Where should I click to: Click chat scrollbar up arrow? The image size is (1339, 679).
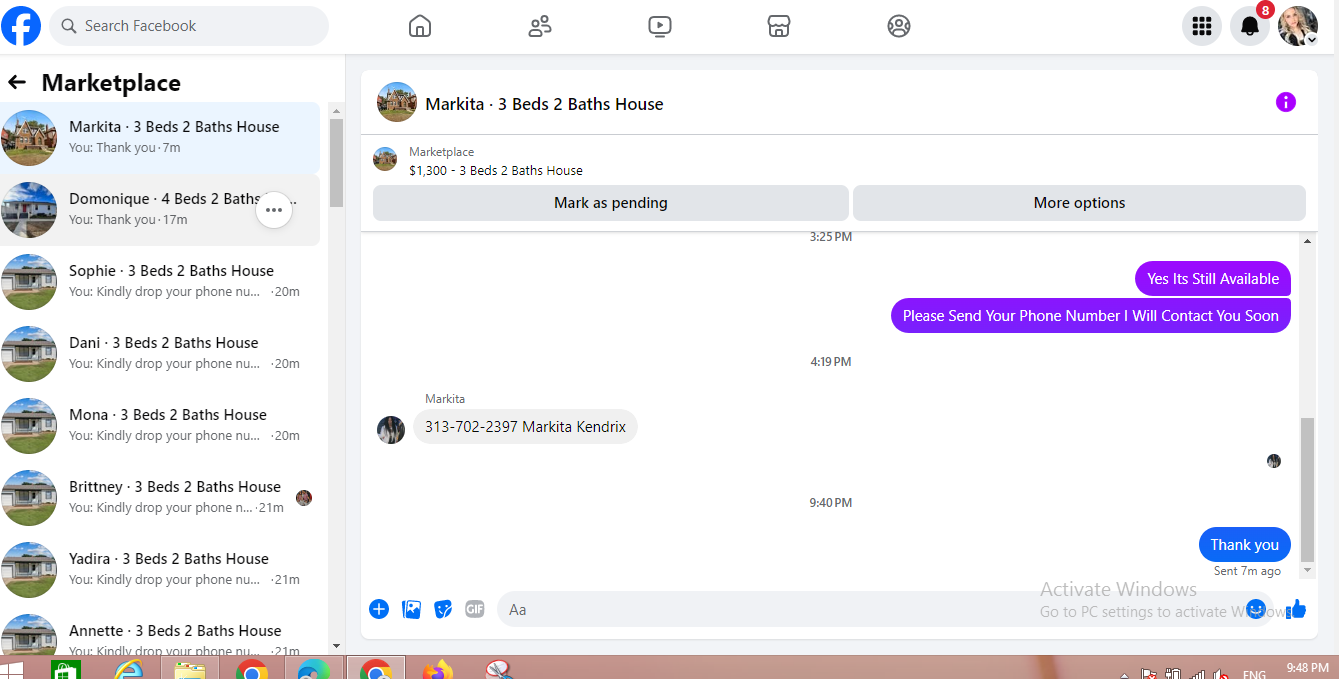tap(1307, 241)
